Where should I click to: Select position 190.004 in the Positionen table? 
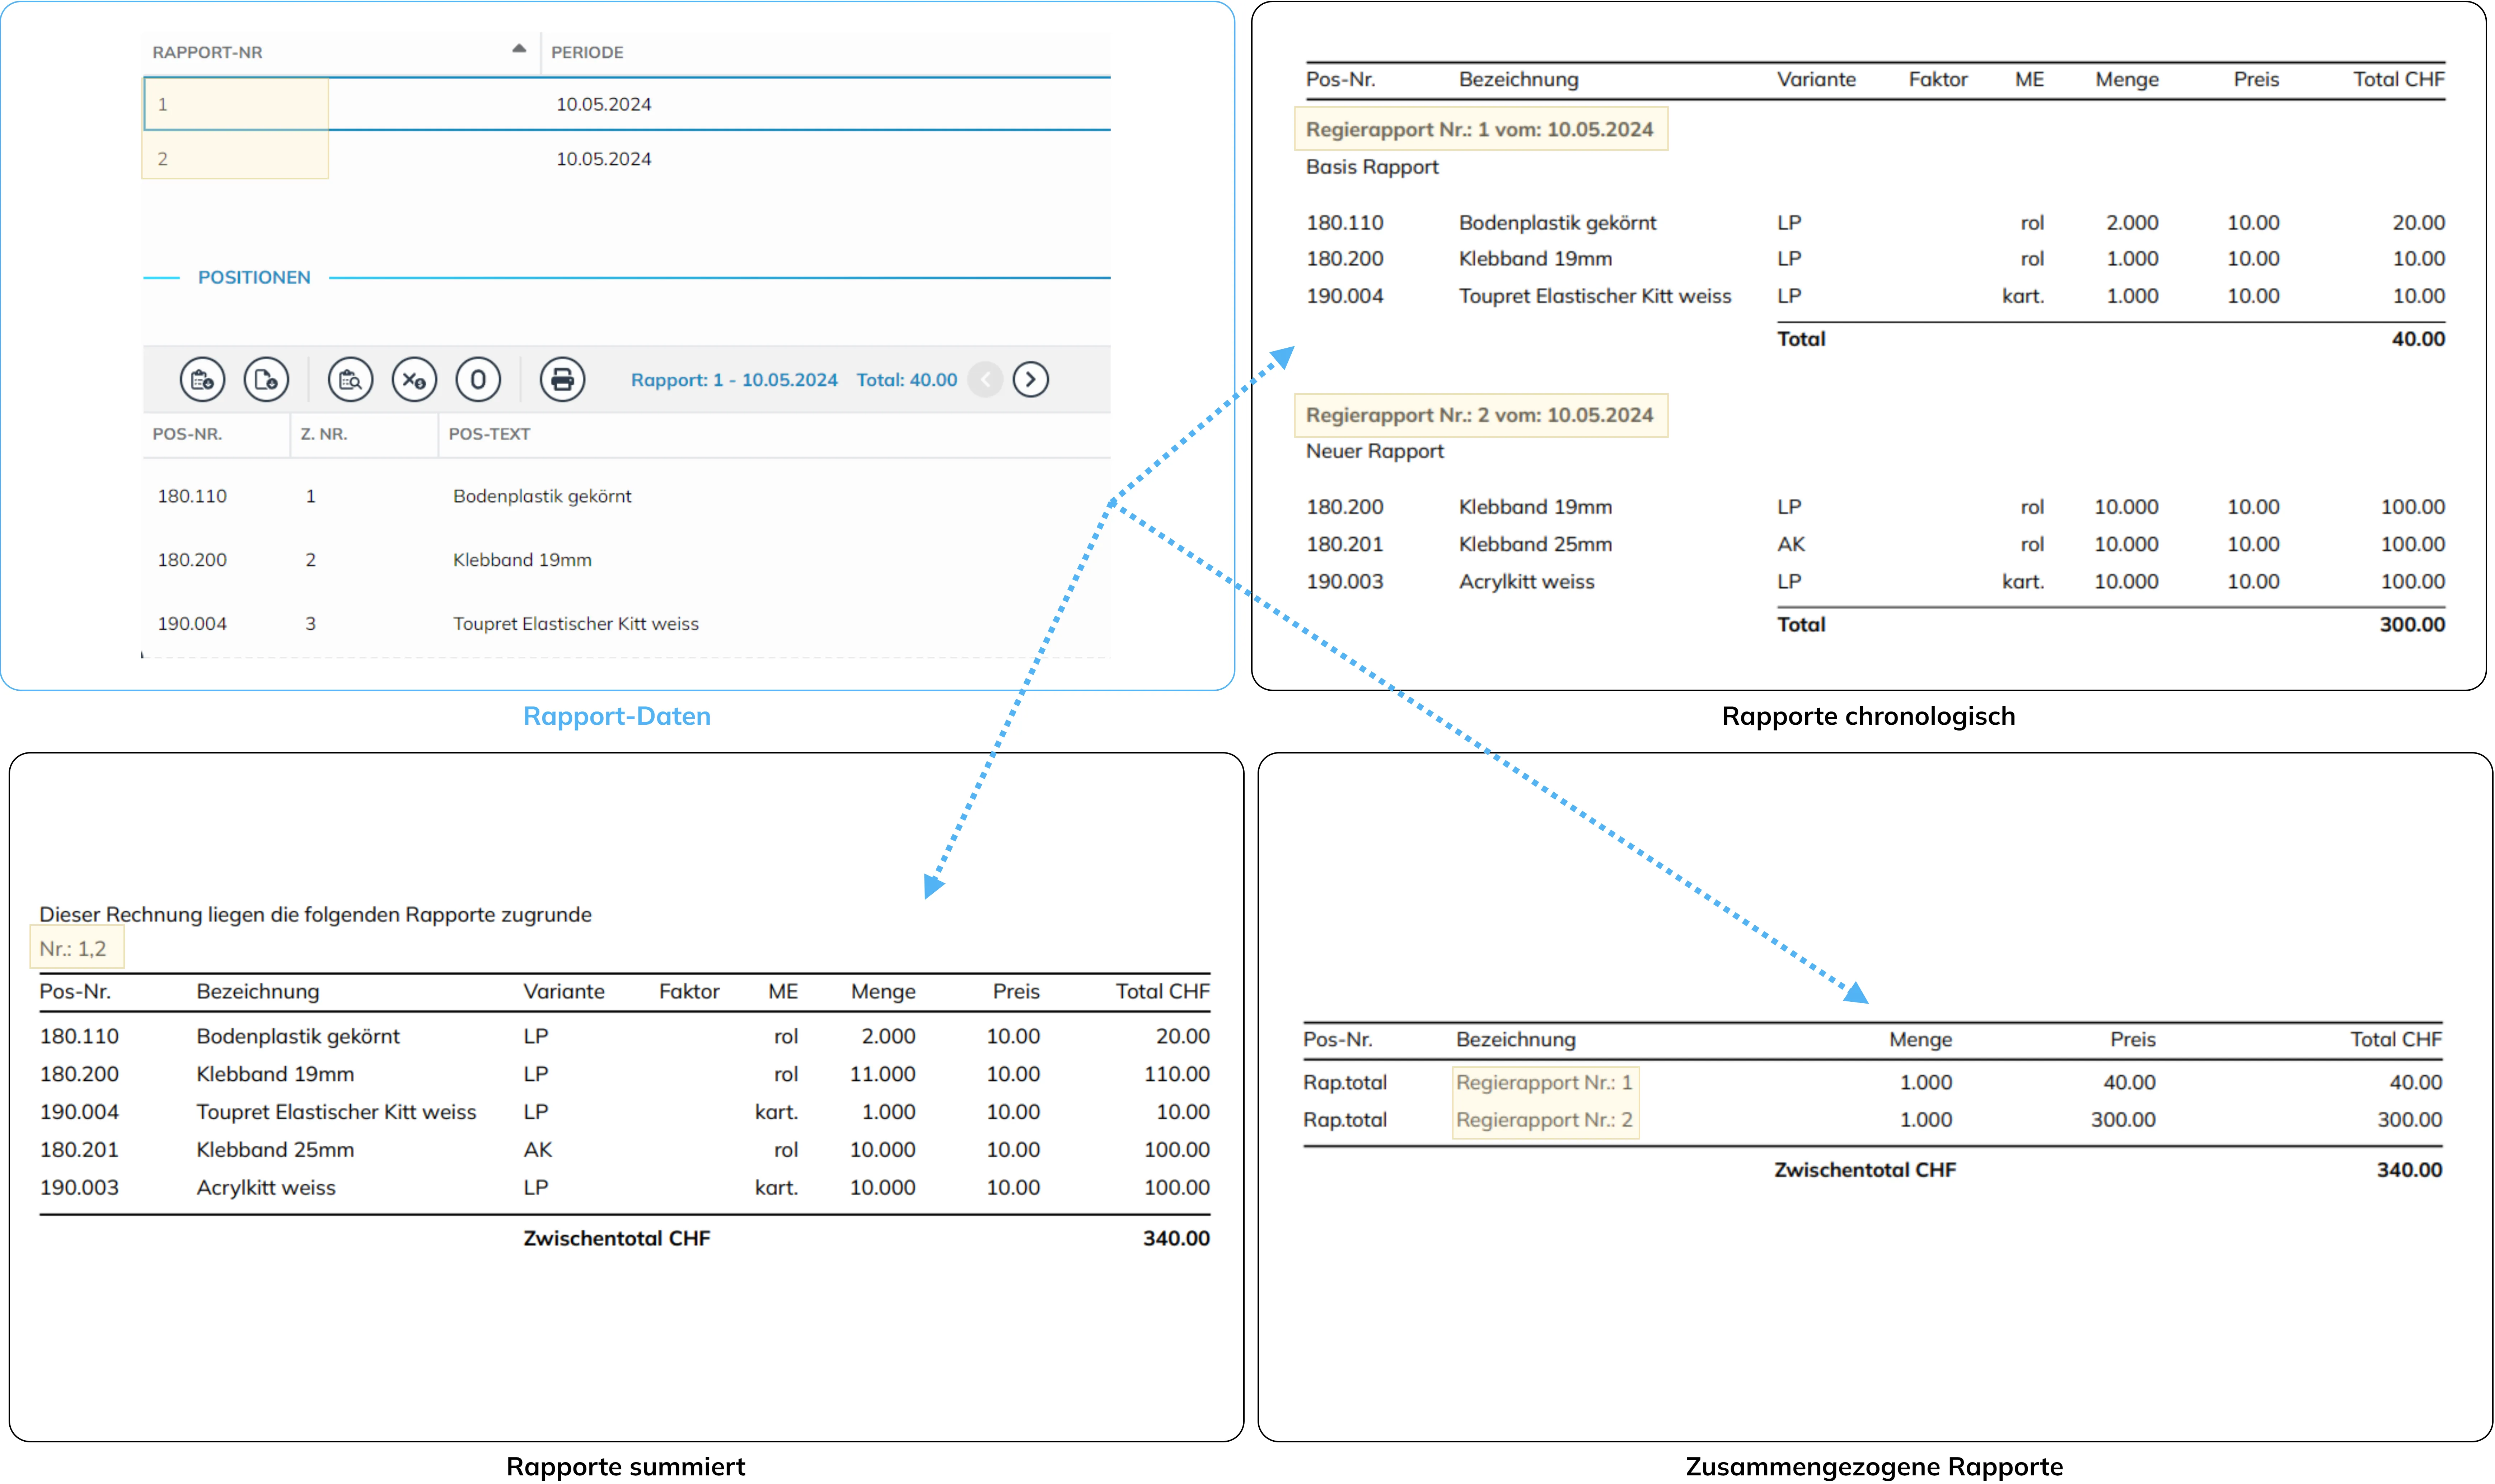click(x=192, y=624)
